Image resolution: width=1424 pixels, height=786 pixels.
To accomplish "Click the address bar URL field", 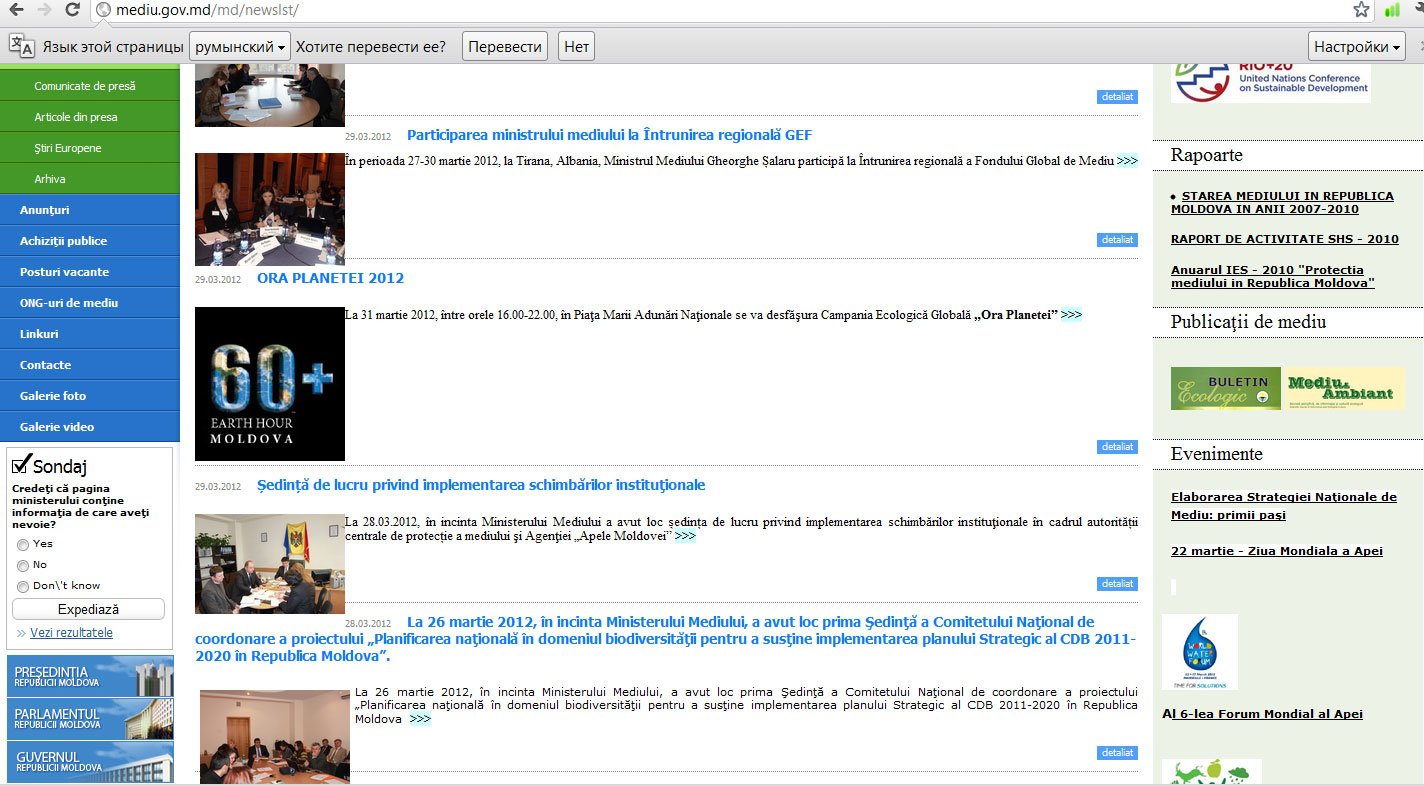I will [700, 10].
